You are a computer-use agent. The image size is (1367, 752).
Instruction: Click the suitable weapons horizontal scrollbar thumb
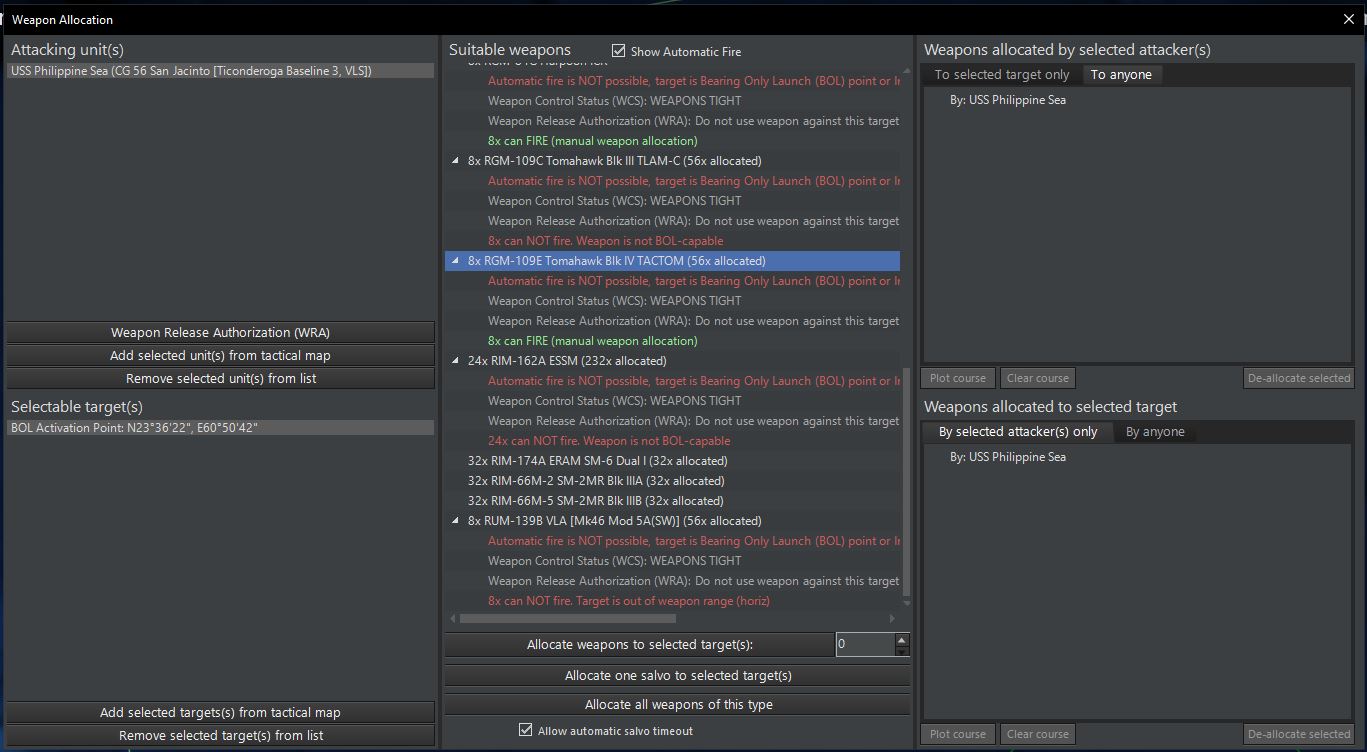pos(567,618)
